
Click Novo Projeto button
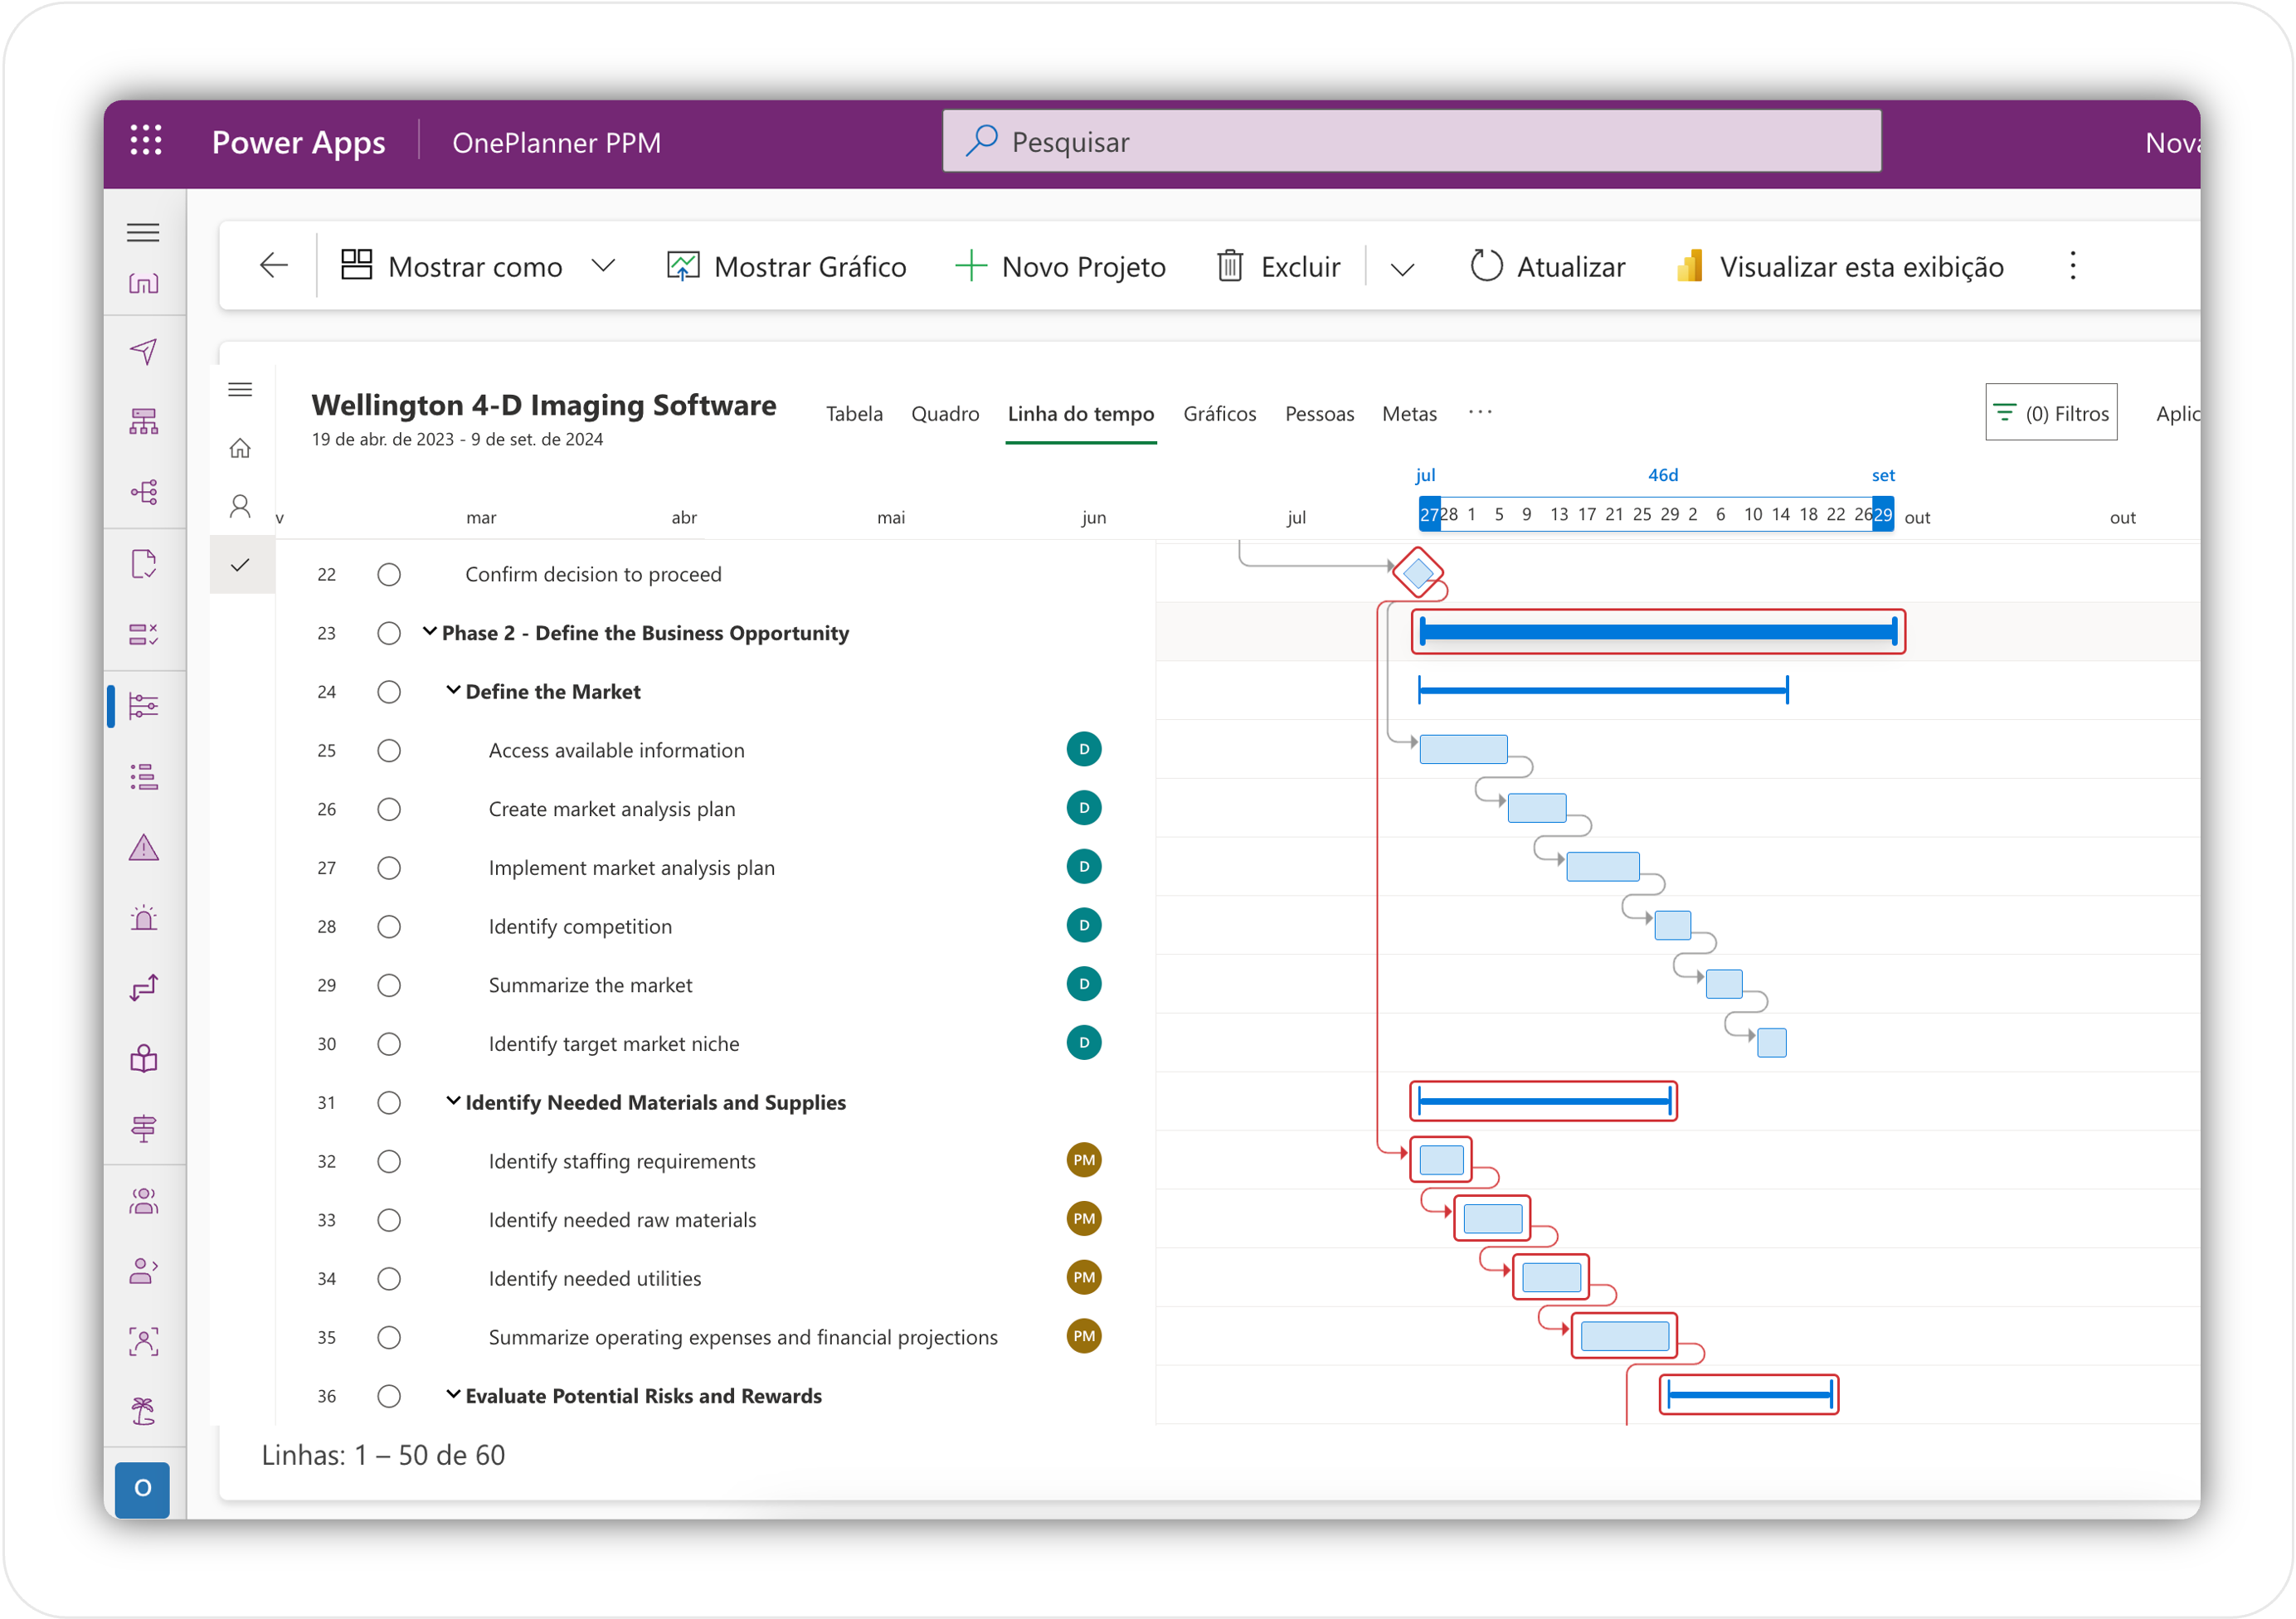[x=1060, y=266]
